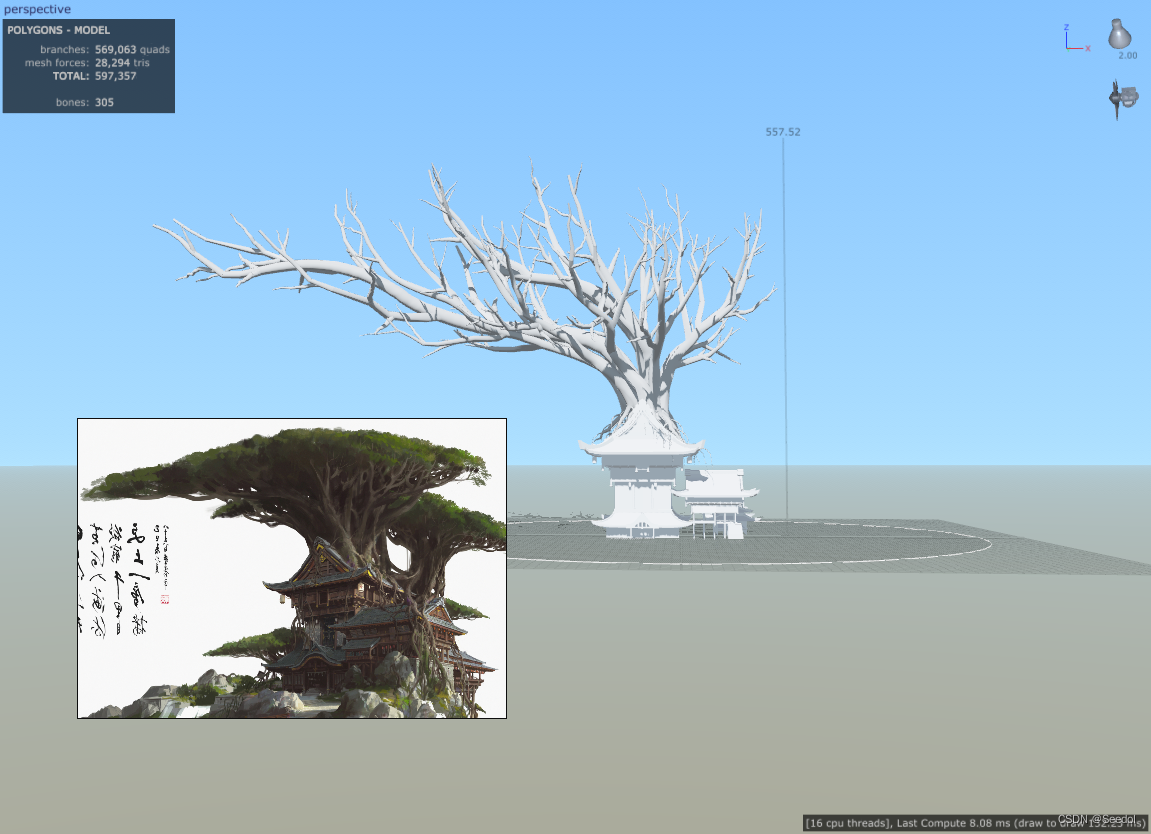
Task: Click the concept art reference thumbnail
Action: [x=291, y=567]
